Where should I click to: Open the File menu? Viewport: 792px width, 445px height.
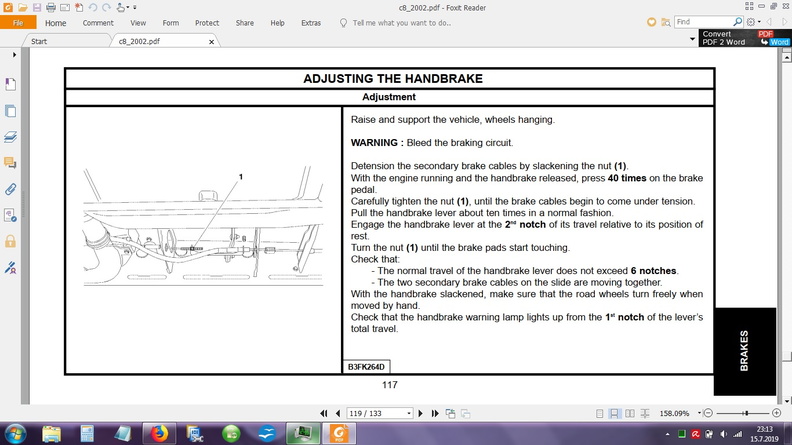click(x=18, y=23)
